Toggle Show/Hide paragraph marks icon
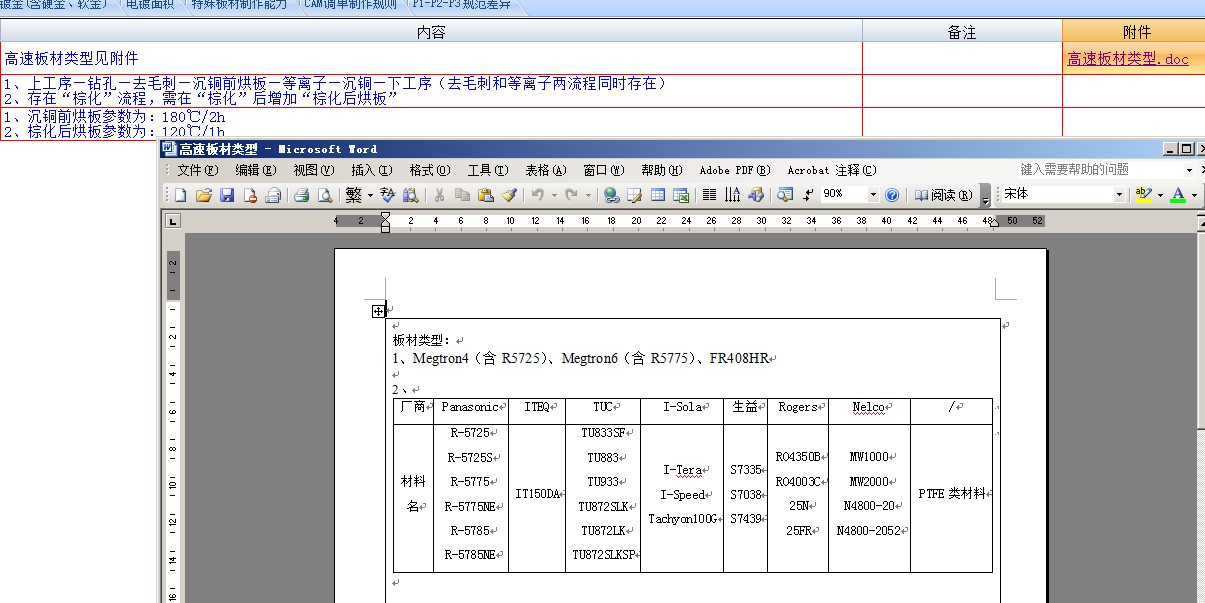This screenshot has height=603, width=1205. point(808,195)
